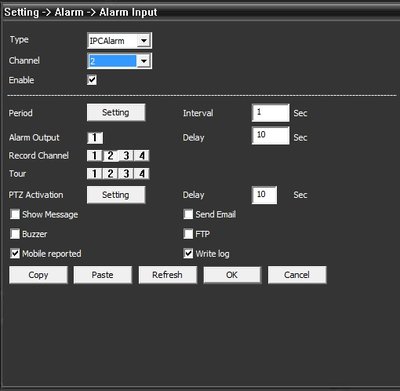Disable the Mobile reported checkbox
The width and height of the screenshot is (400, 391).
pyautogui.click(x=15, y=254)
